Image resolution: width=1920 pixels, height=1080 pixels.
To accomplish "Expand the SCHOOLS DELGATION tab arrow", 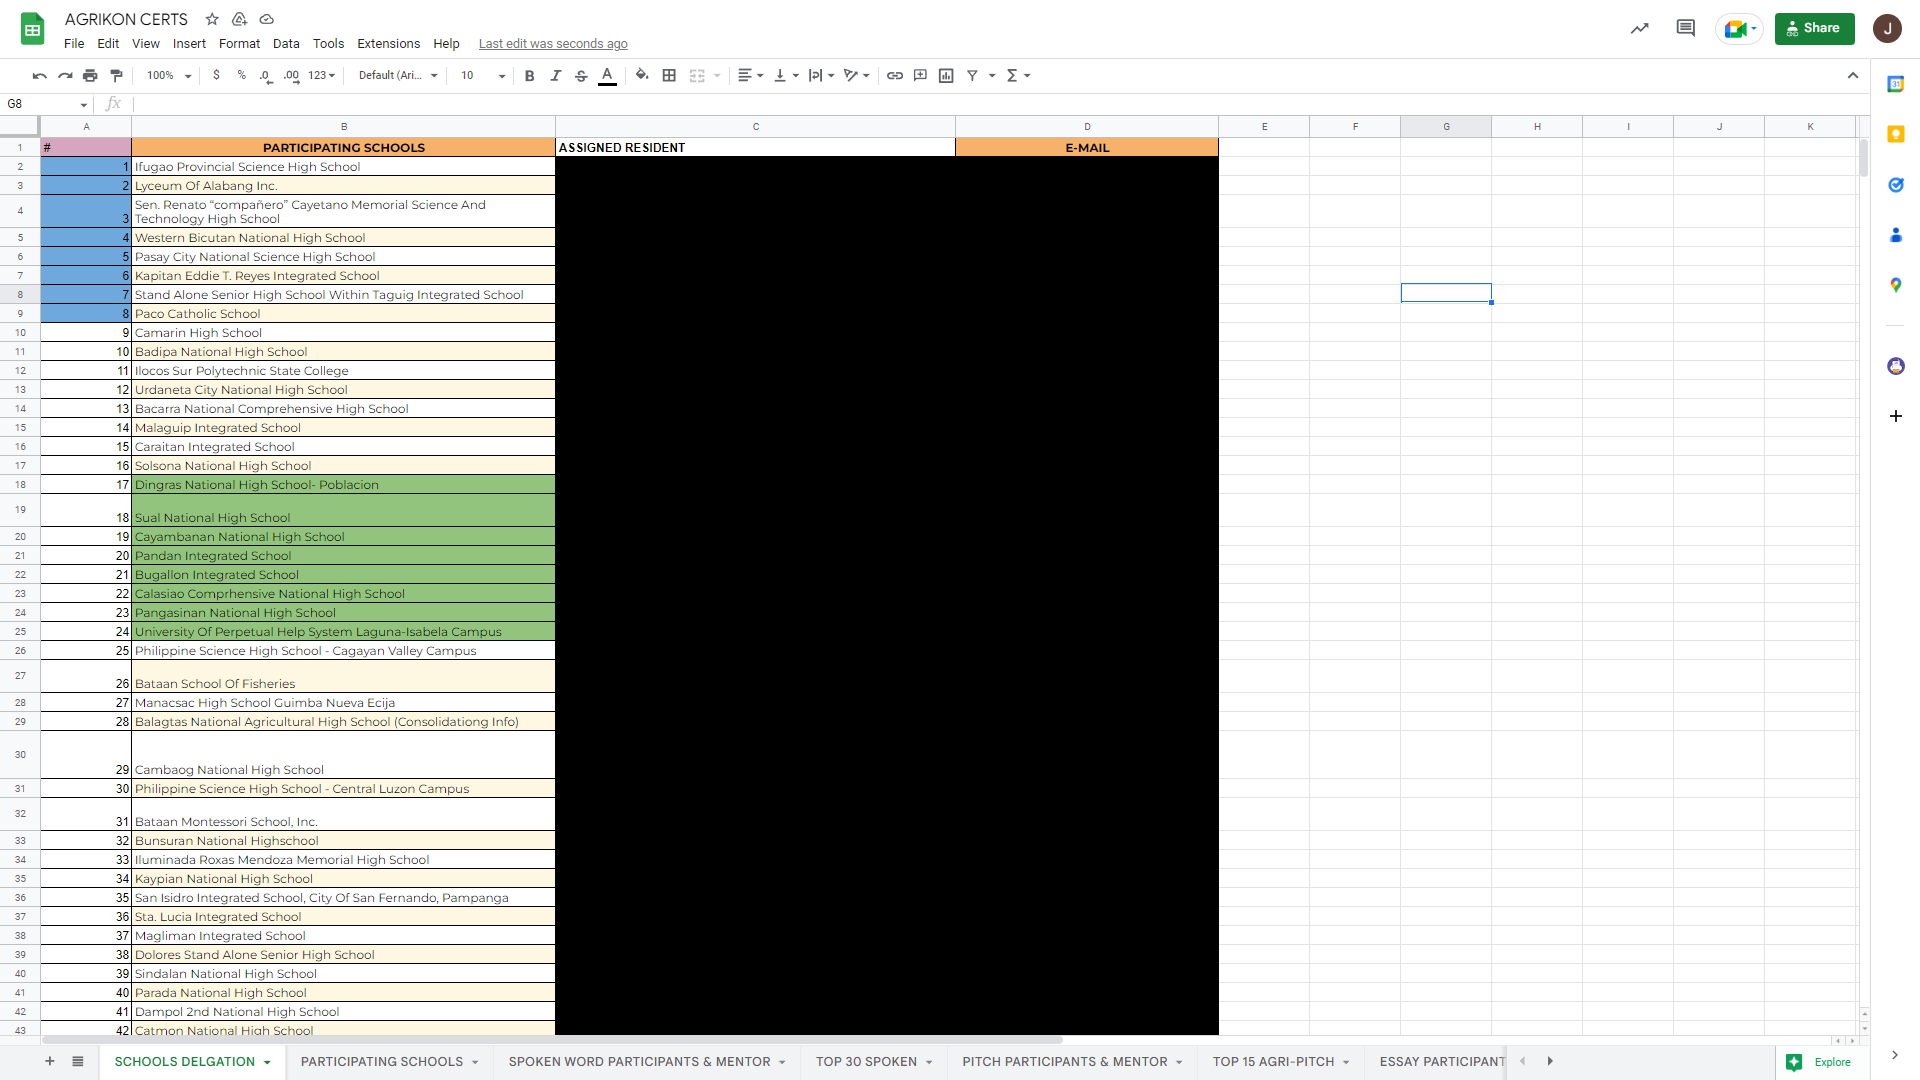I will (x=267, y=1062).
